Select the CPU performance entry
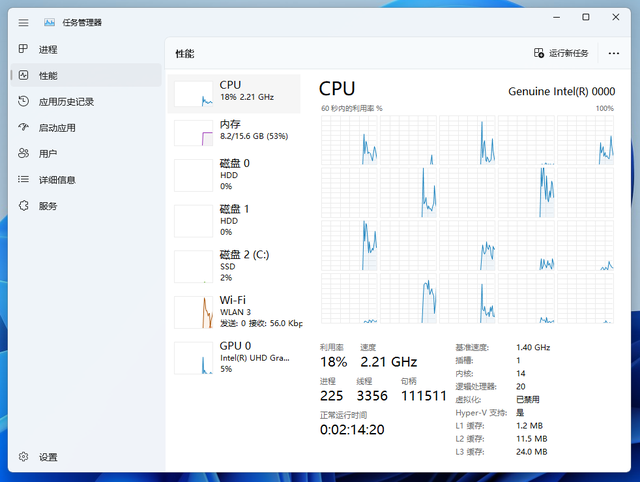This screenshot has height=482, width=640. click(x=234, y=93)
